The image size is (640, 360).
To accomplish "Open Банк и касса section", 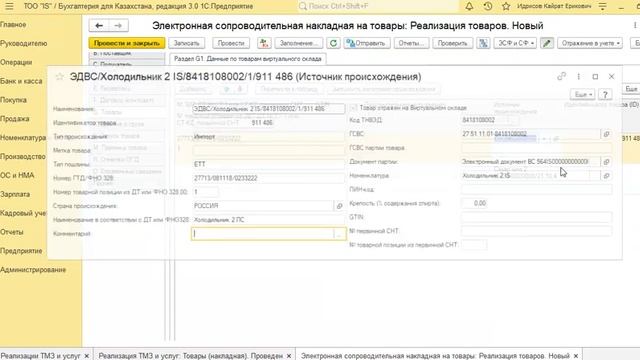I will tap(21, 81).
